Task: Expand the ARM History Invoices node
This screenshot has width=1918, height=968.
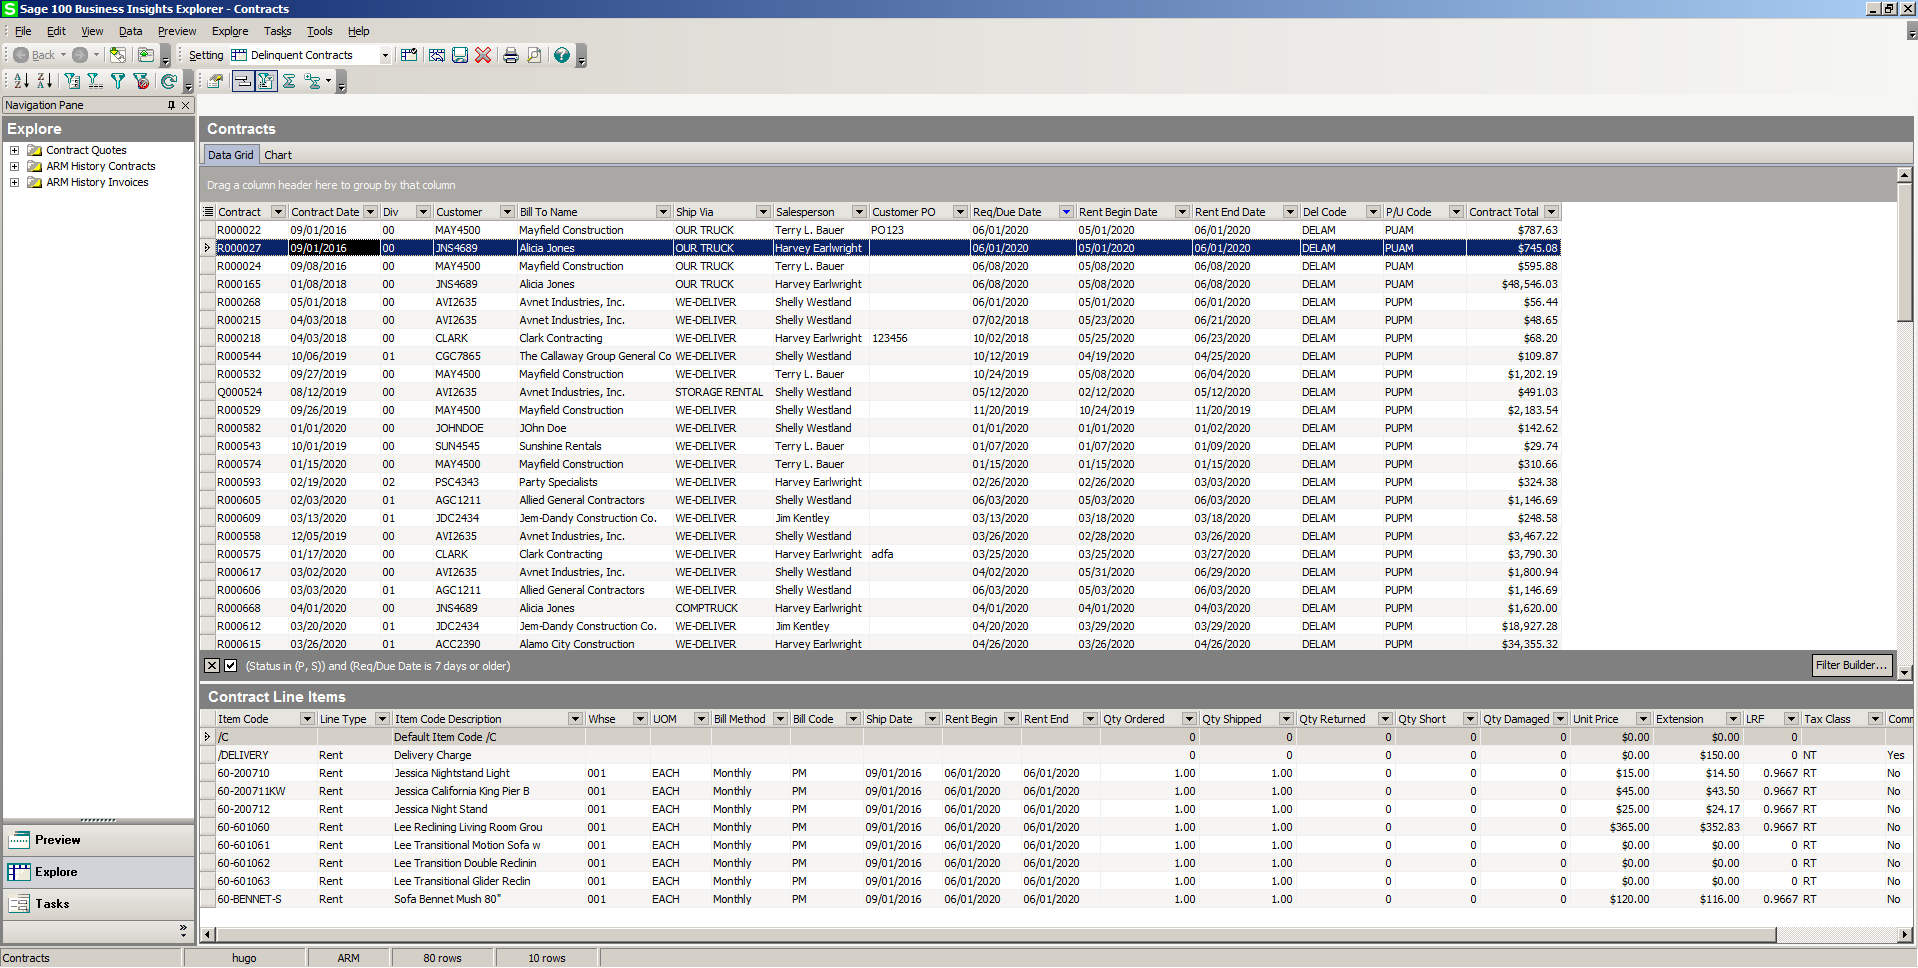Action: coord(14,183)
